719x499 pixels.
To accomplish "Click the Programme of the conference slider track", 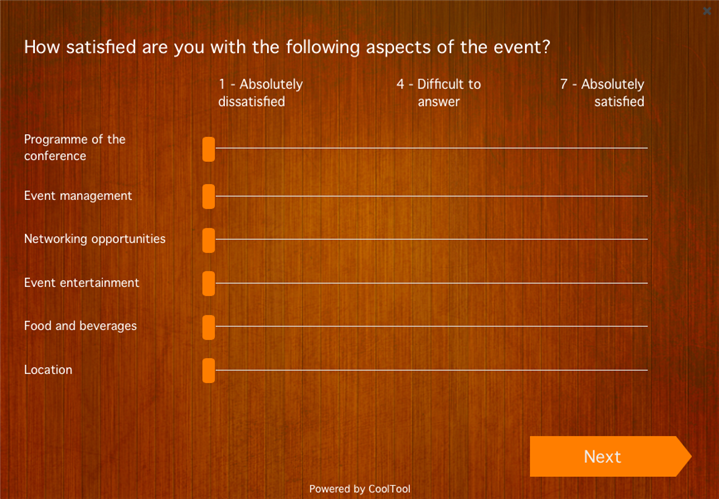I will click(x=431, y=148).
